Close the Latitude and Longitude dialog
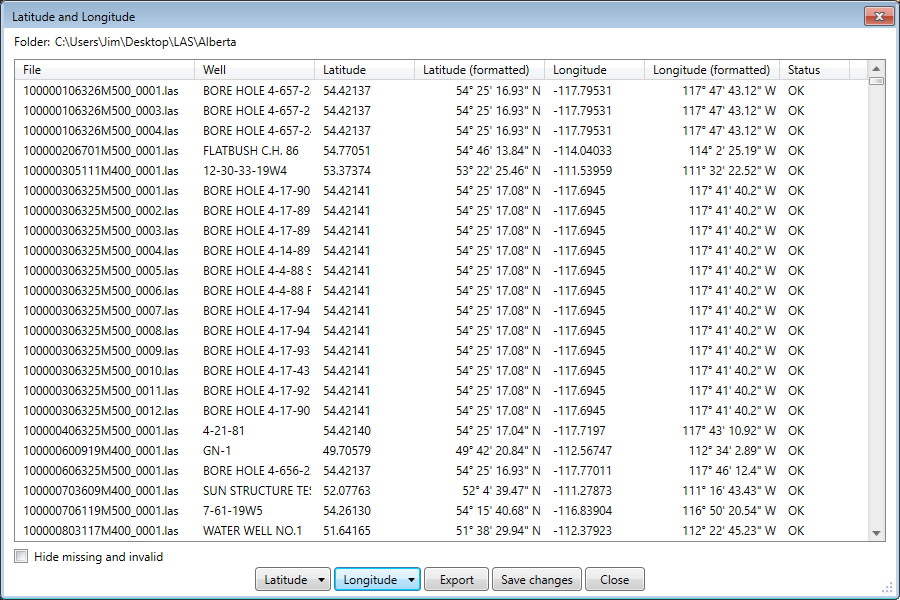The width and height of the screenshot is (900, 600). click(879, 16)
